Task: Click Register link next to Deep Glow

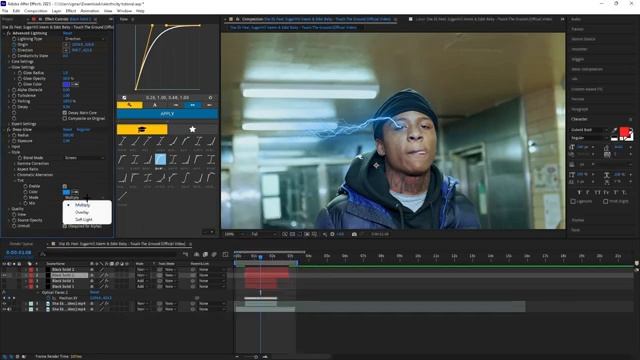Action: pyautogui.click(x=83, y=129)
